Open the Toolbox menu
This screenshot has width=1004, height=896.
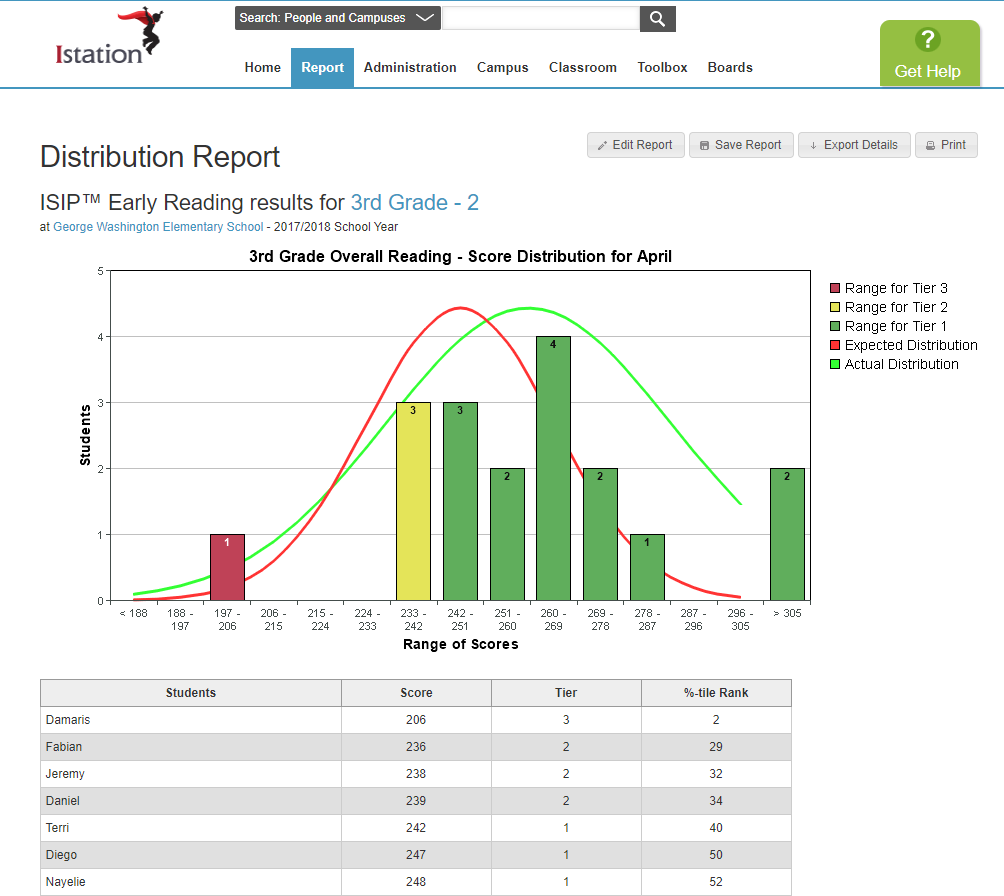[x=662, y=68]
